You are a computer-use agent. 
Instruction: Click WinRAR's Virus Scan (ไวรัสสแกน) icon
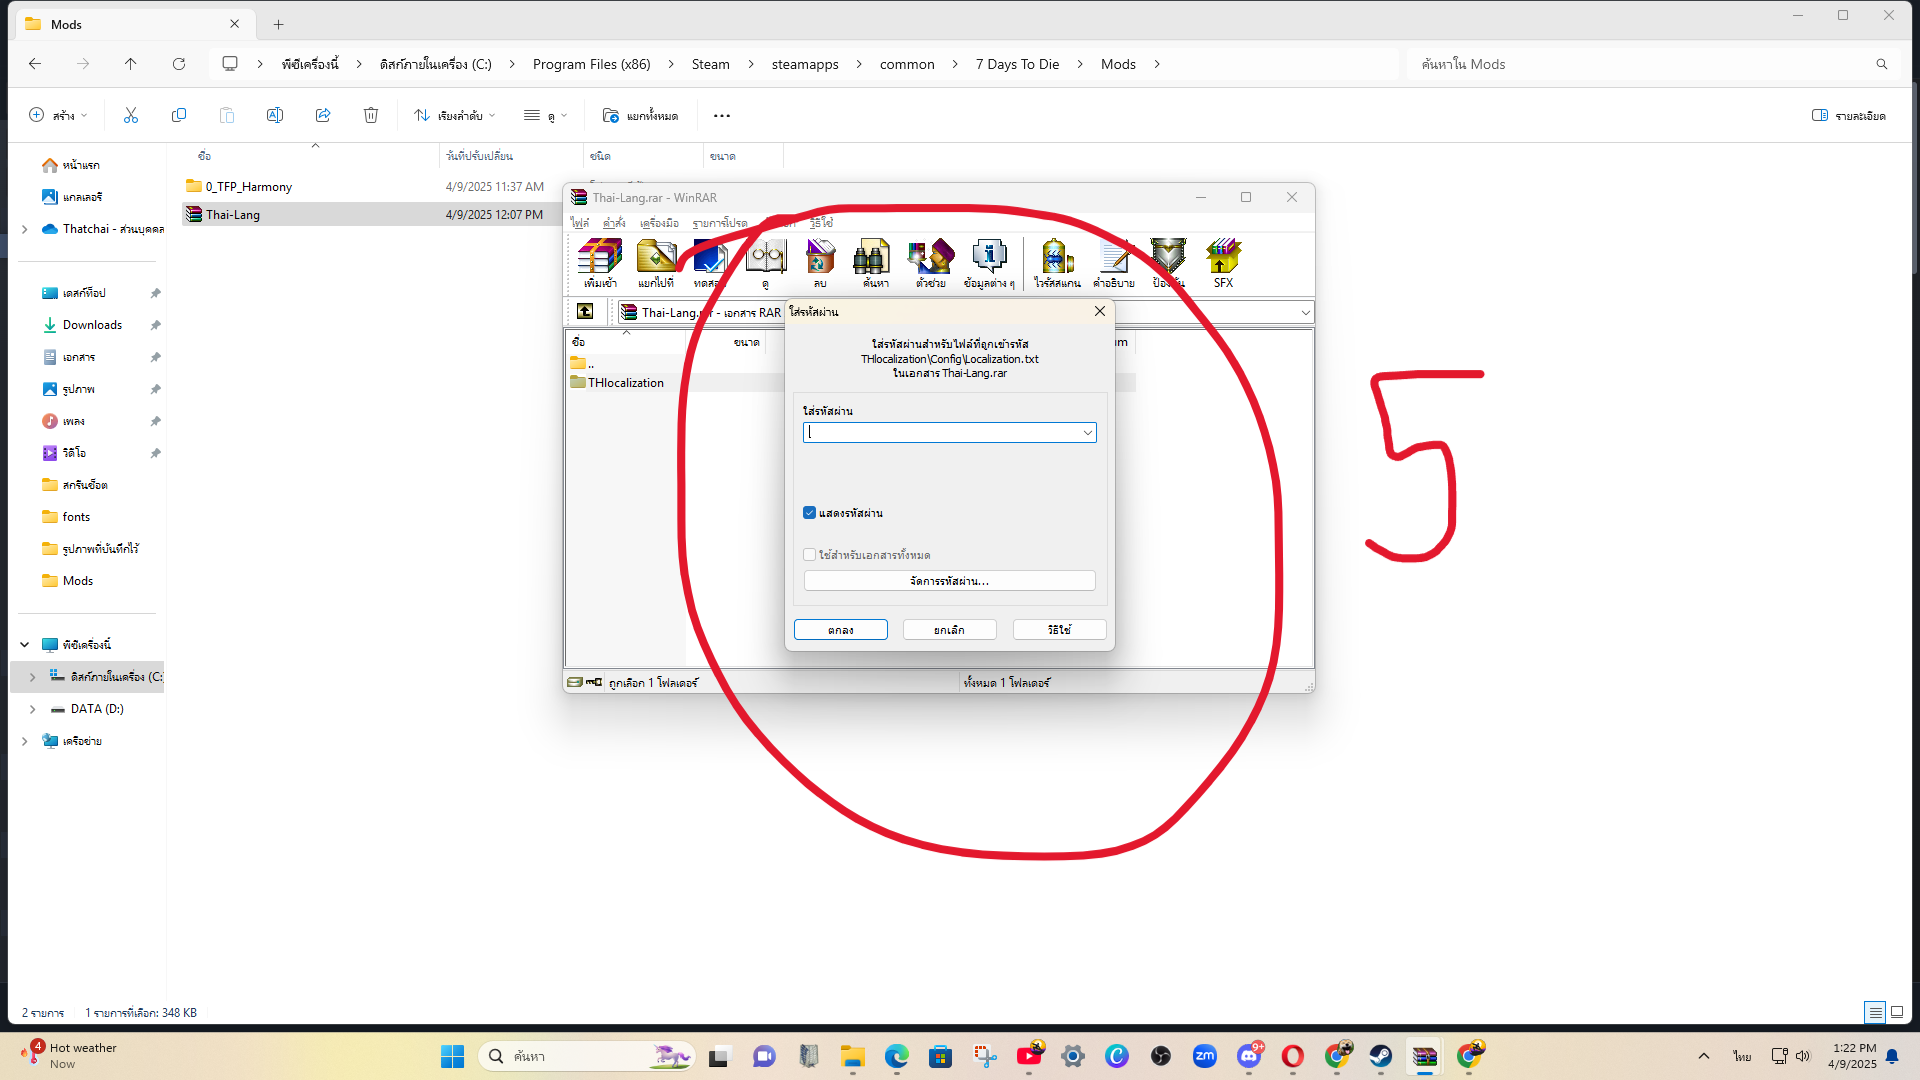tap(1057, 263)
